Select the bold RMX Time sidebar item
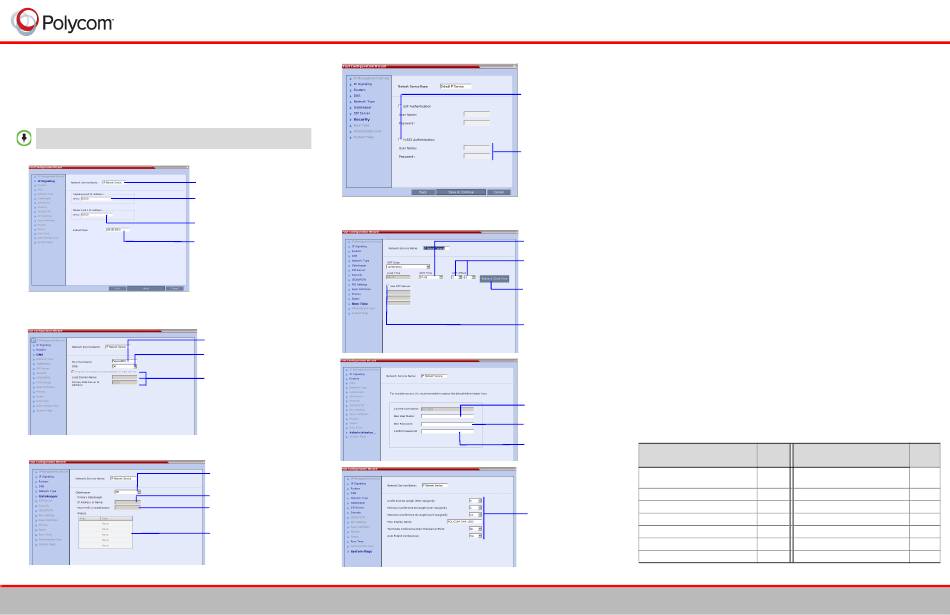 (360, 304)
